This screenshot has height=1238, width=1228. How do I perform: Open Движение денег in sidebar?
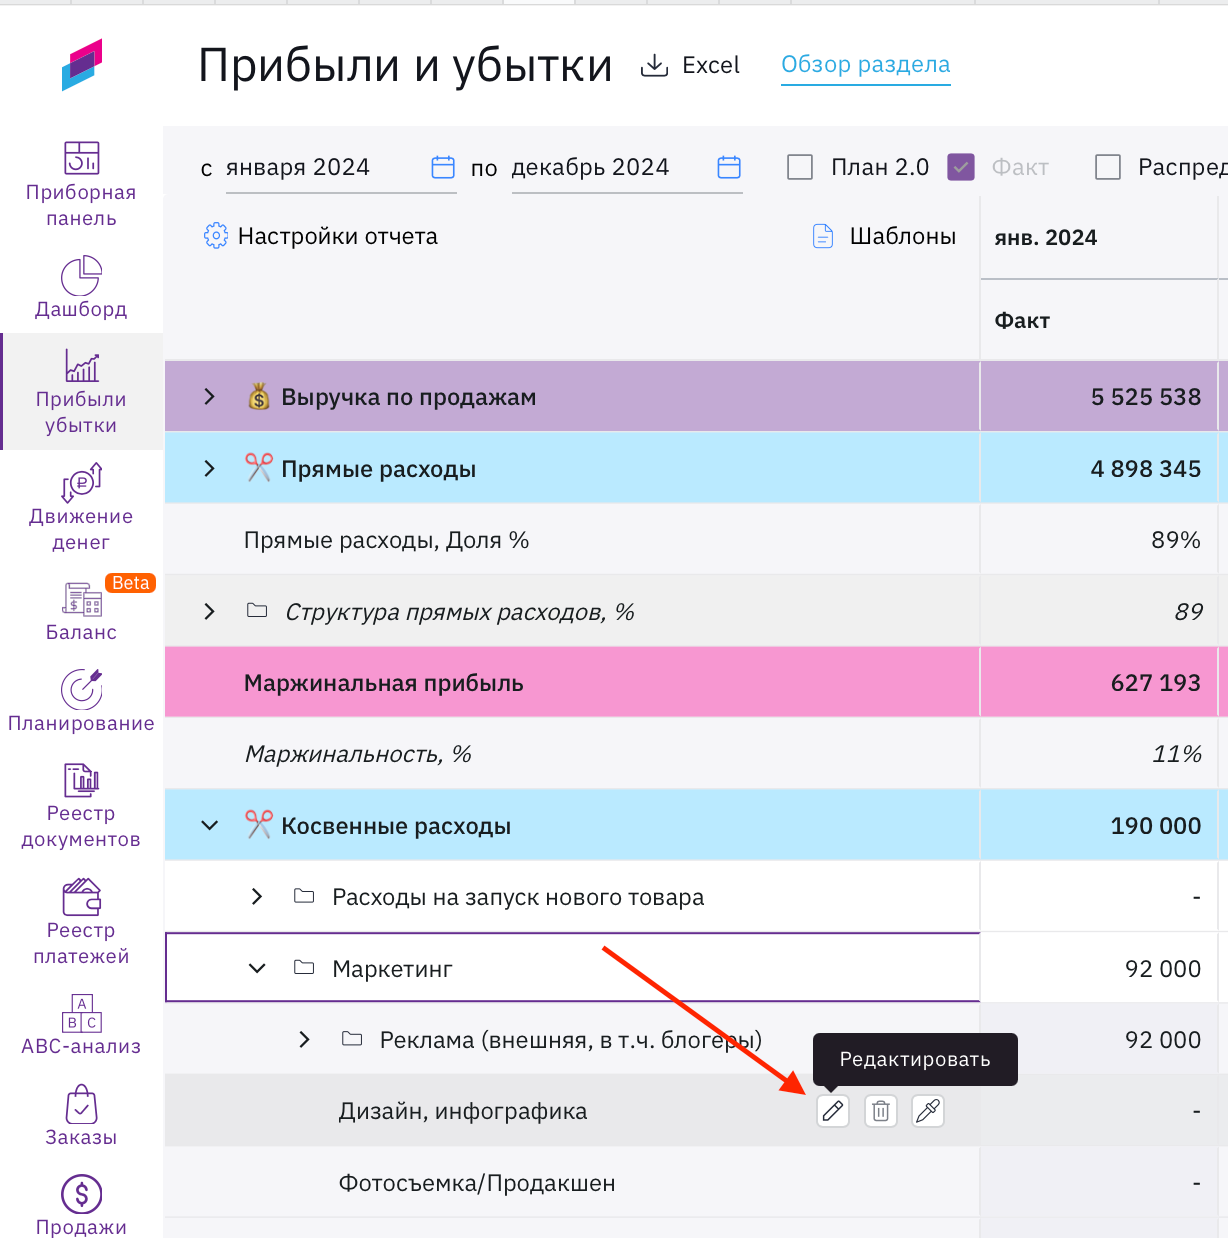click(x=81, y=507)
